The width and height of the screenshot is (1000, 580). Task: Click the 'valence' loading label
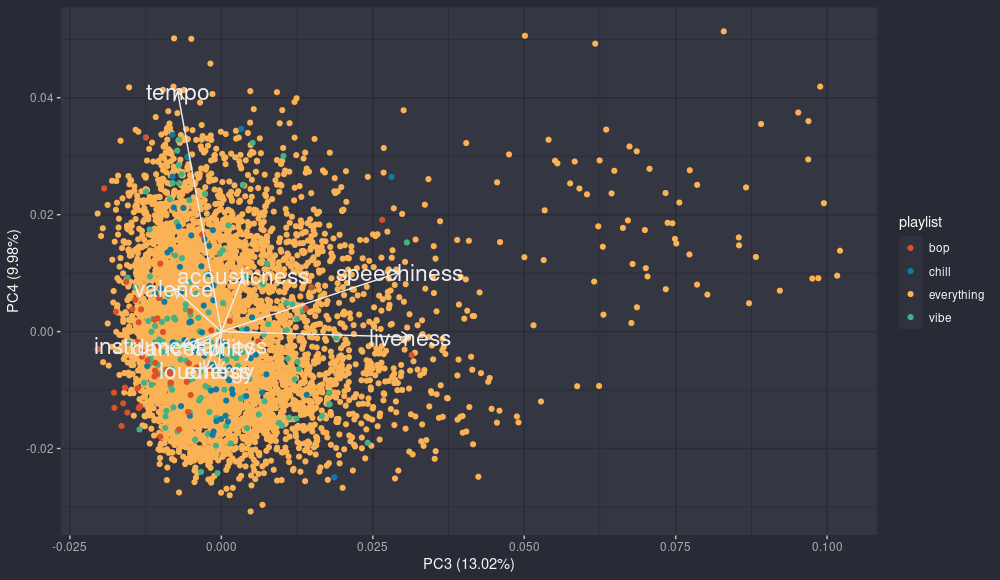[x=173, y=290]
